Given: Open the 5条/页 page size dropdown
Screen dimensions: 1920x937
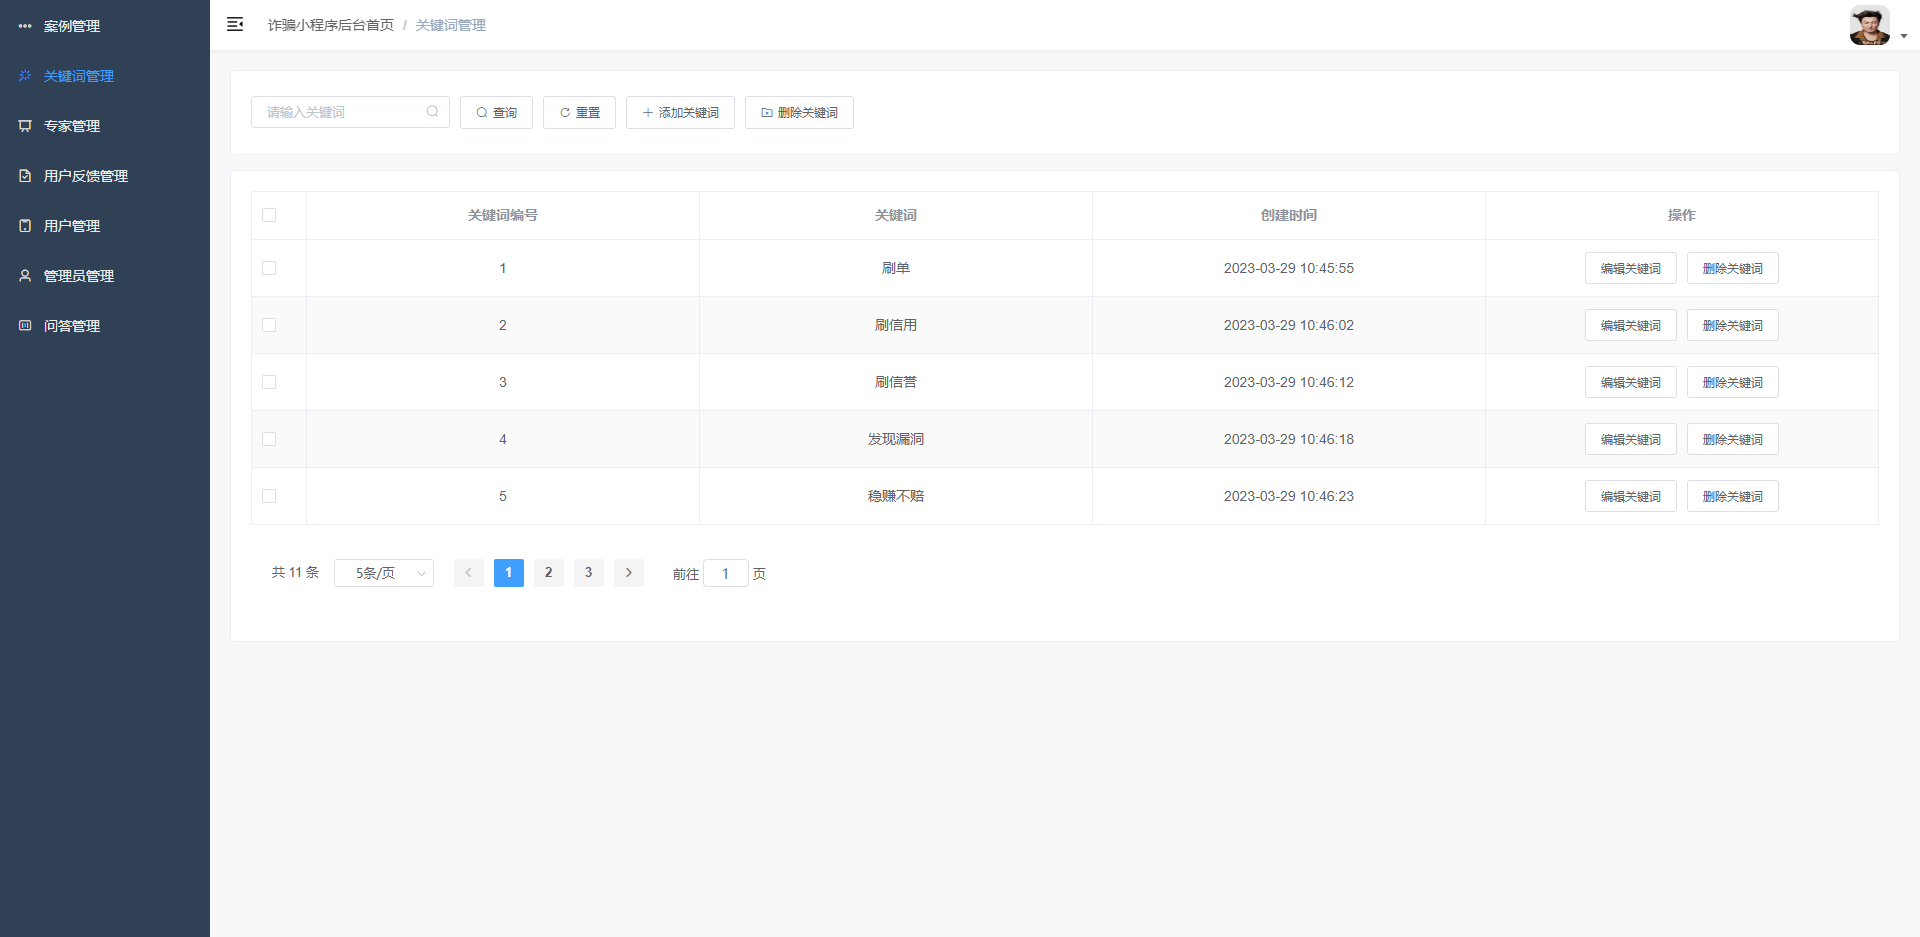Looking at the screenshot, I should [384, 573].
